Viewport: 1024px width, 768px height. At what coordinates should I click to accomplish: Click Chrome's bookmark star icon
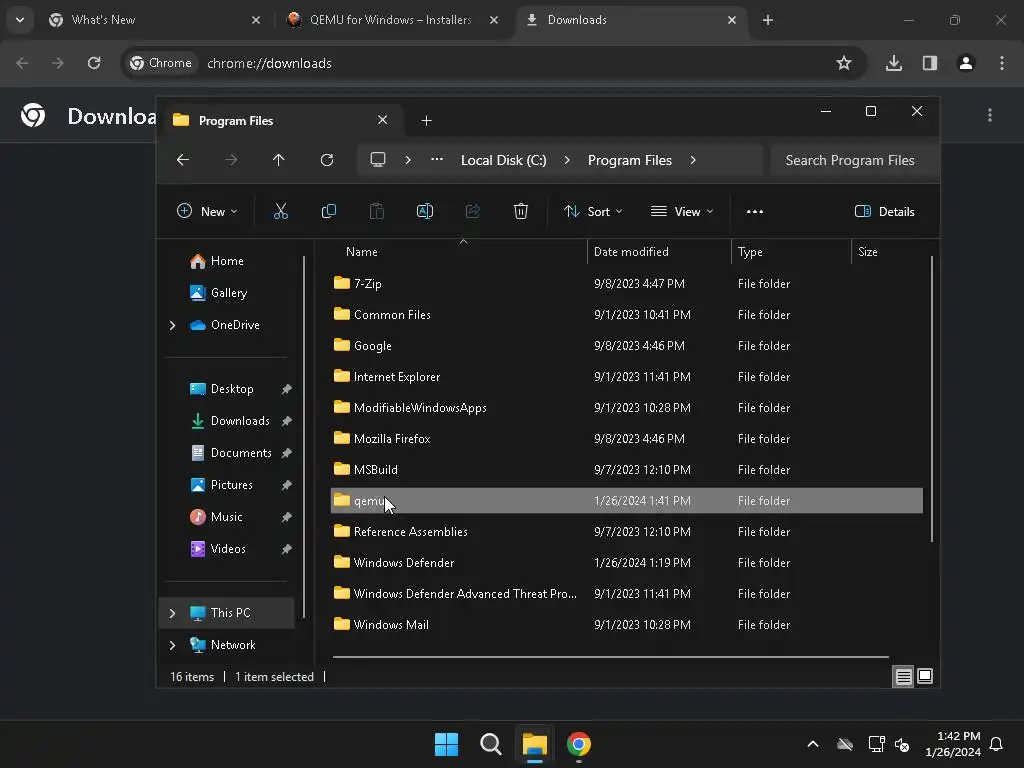pos(844,63)
